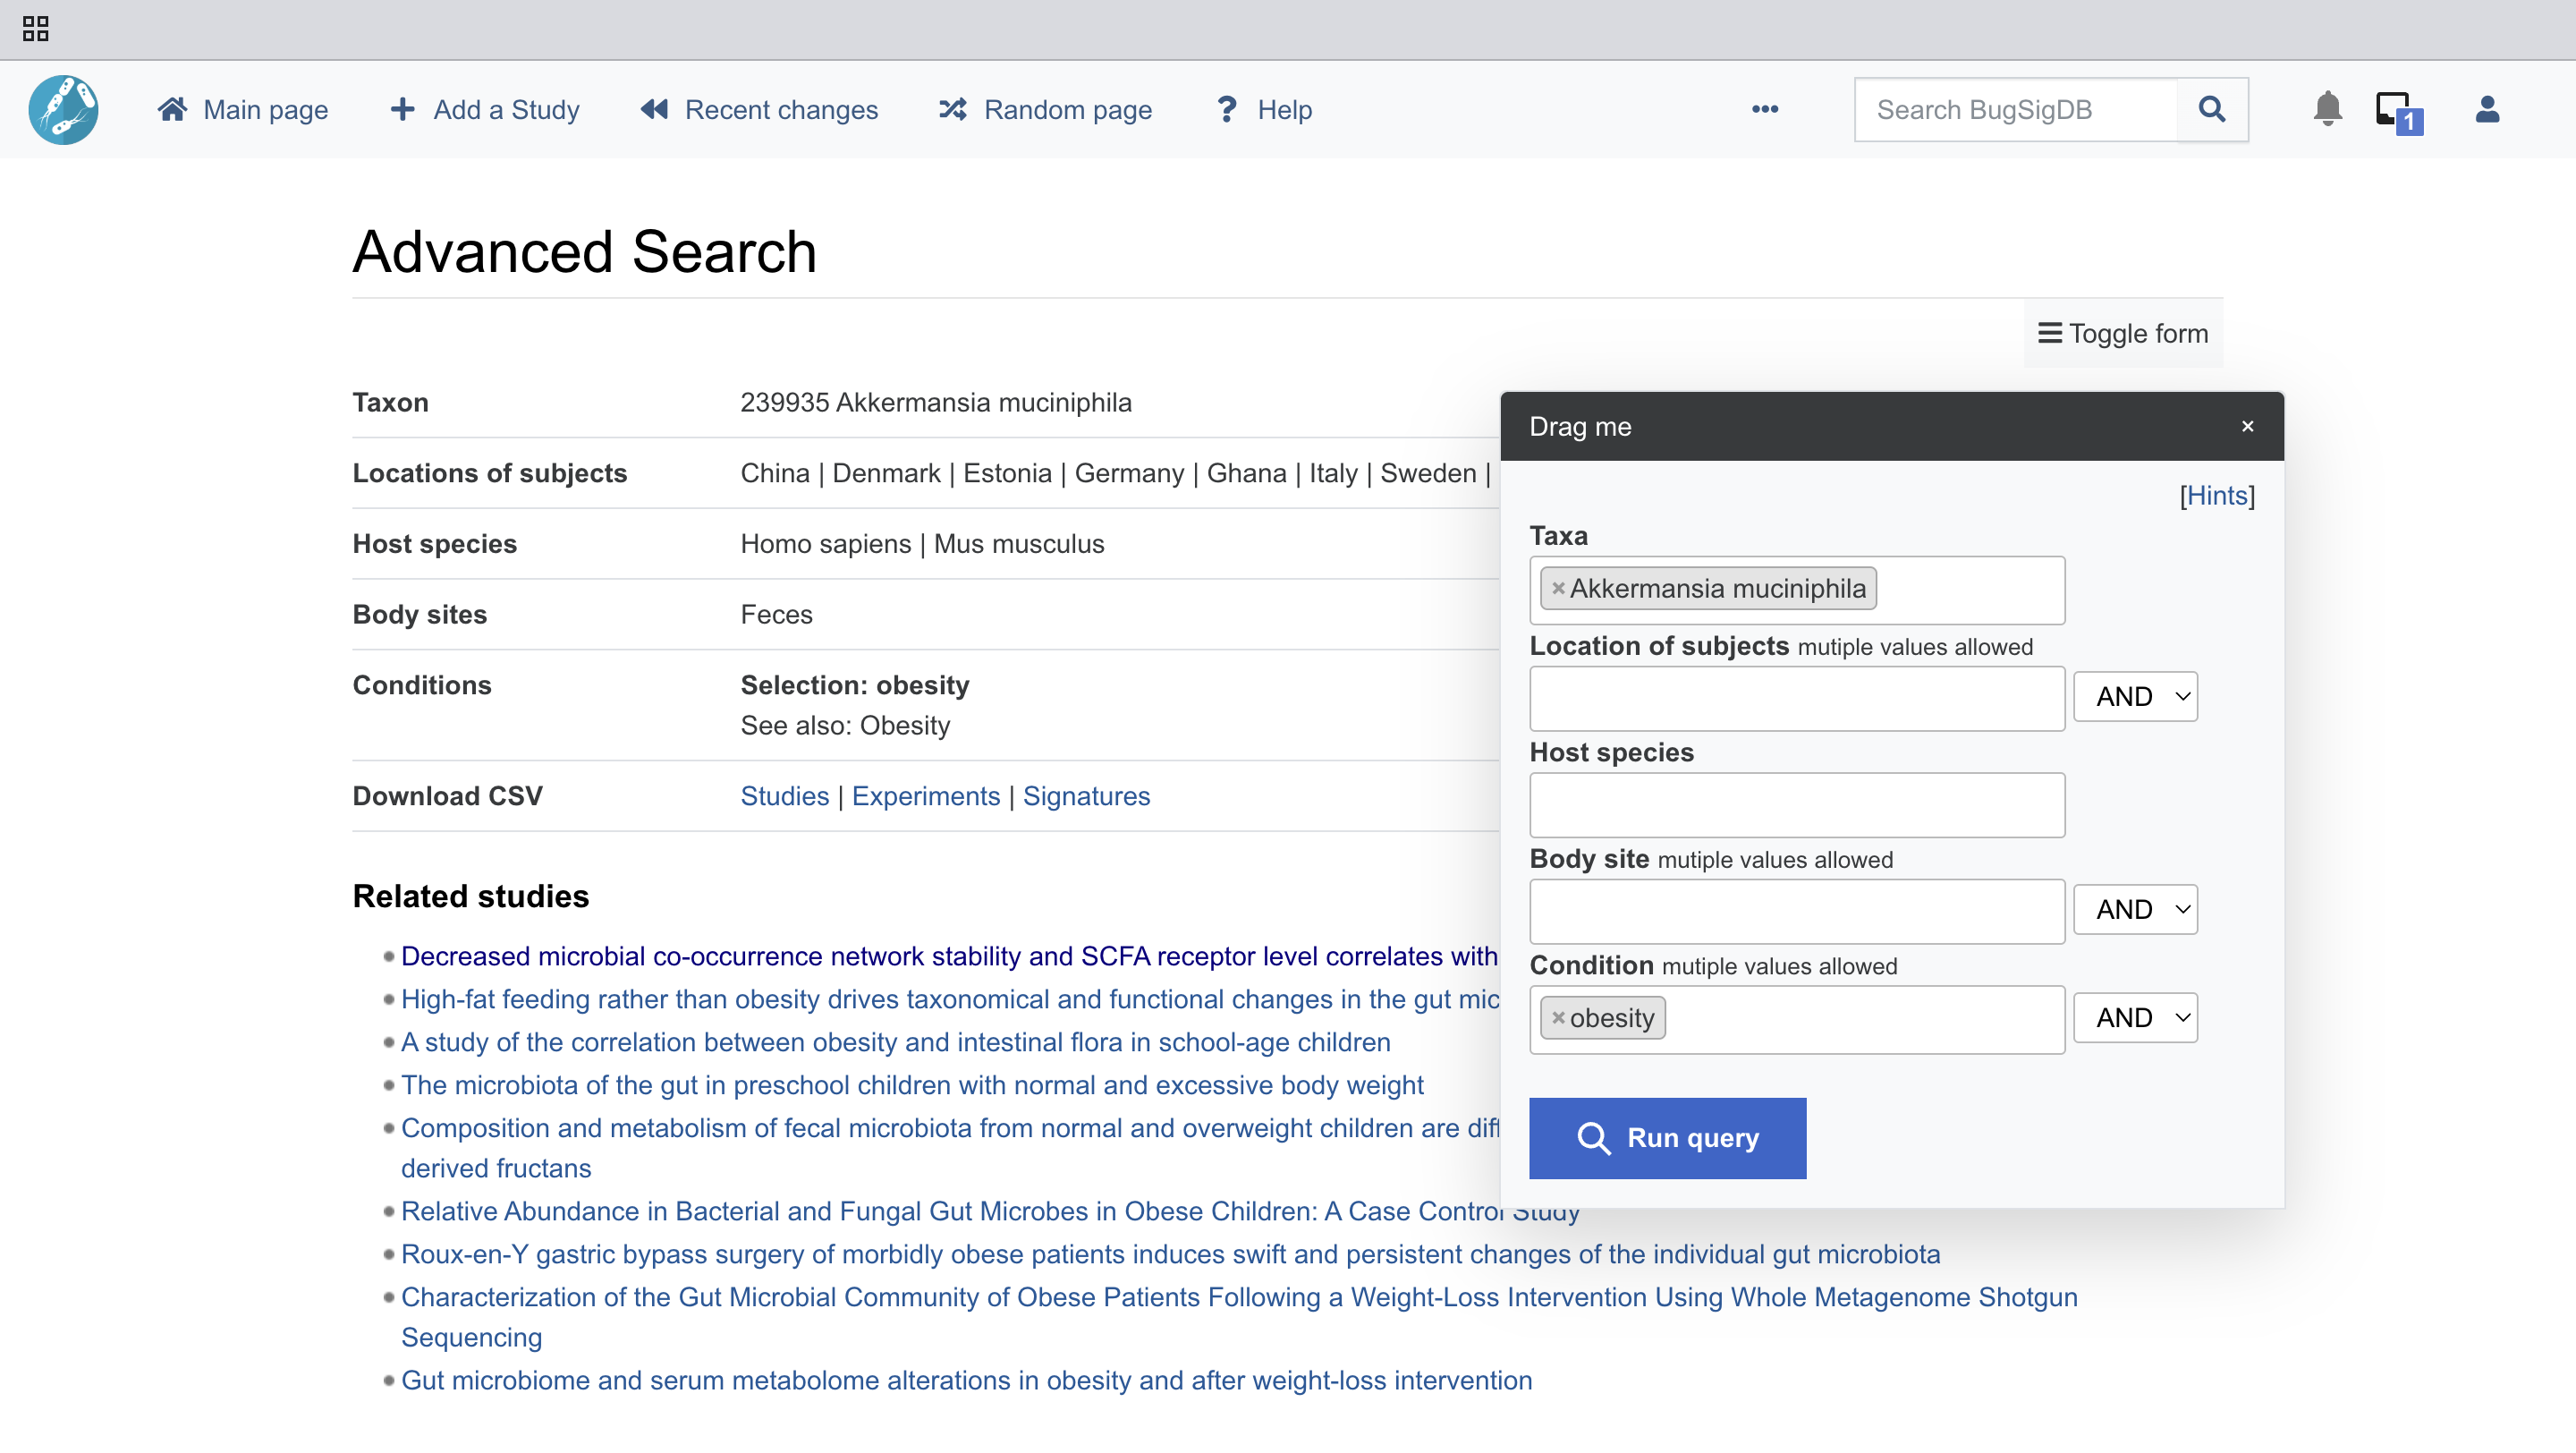Click top-left grid apps icon
Image resolution: width=2576 pixels, height=1453 pixels.
coord(36,29)
